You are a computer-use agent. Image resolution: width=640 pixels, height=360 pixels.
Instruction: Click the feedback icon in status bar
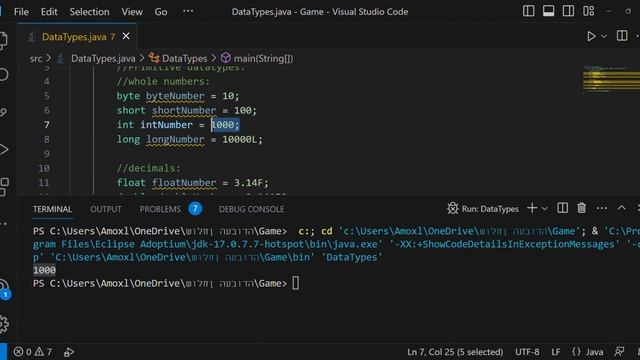click(620, 351)
